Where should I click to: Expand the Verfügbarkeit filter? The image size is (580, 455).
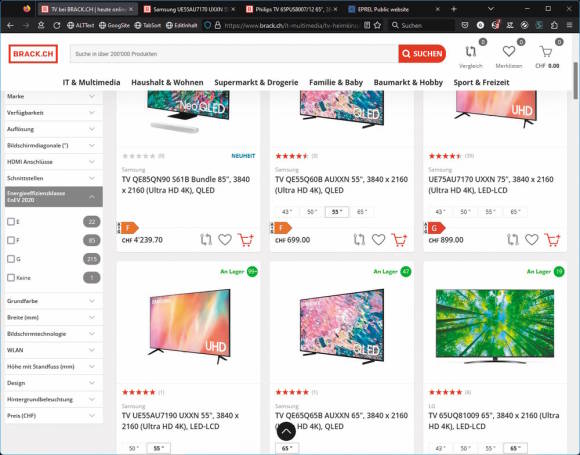click(x=54, y=112)
